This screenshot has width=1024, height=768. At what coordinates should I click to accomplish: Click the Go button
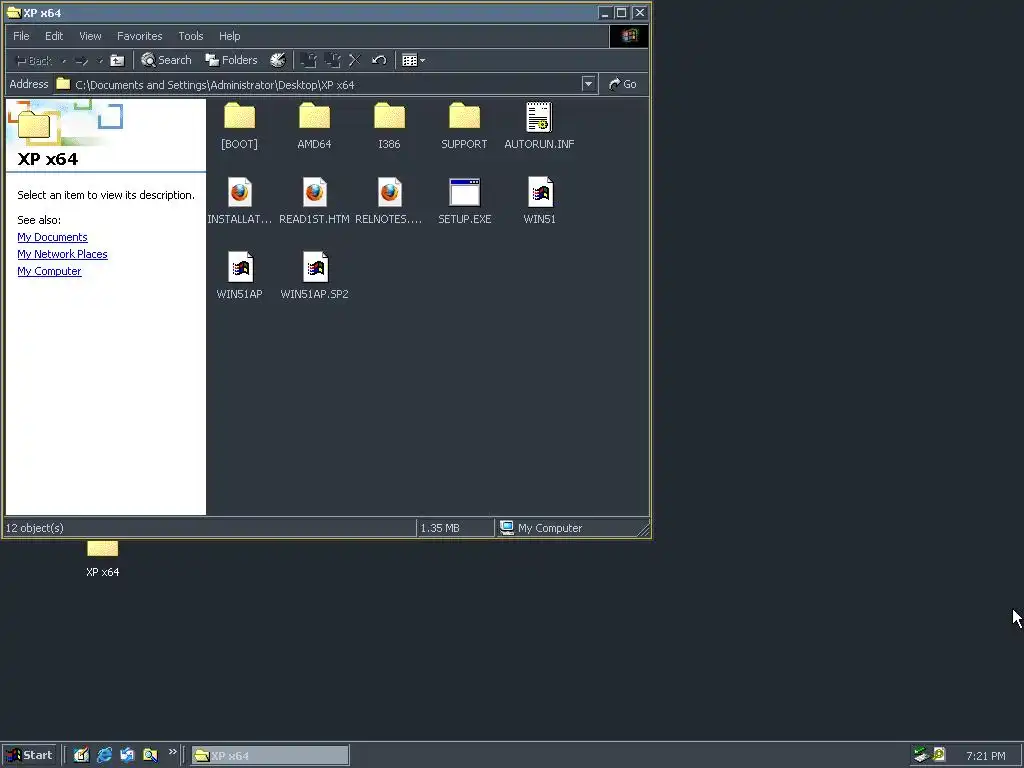(622, 84)
